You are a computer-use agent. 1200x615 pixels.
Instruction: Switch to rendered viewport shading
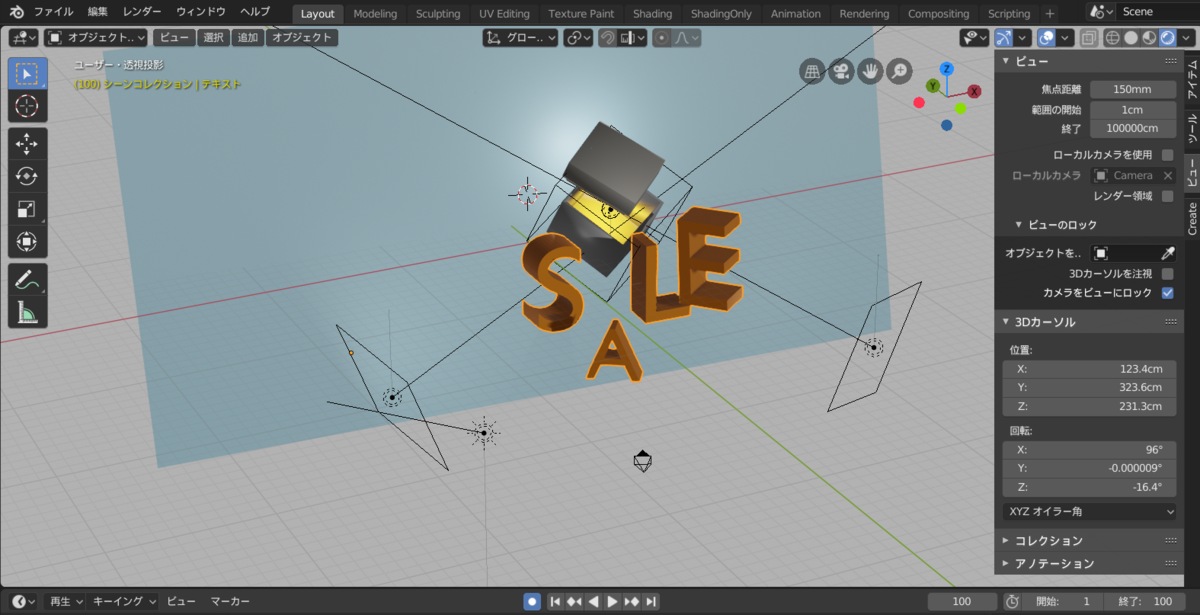tap(1167, 38)
